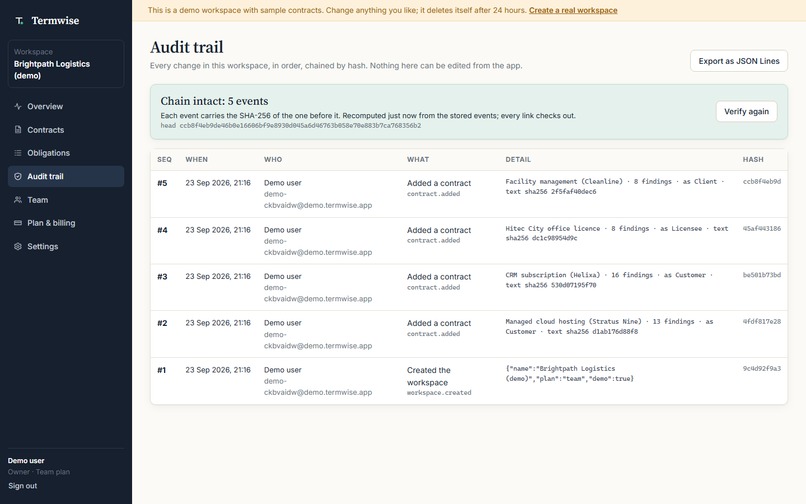Click the Termwise brand name
This screenshot has height=504, width=806.
tap(56, 21)
